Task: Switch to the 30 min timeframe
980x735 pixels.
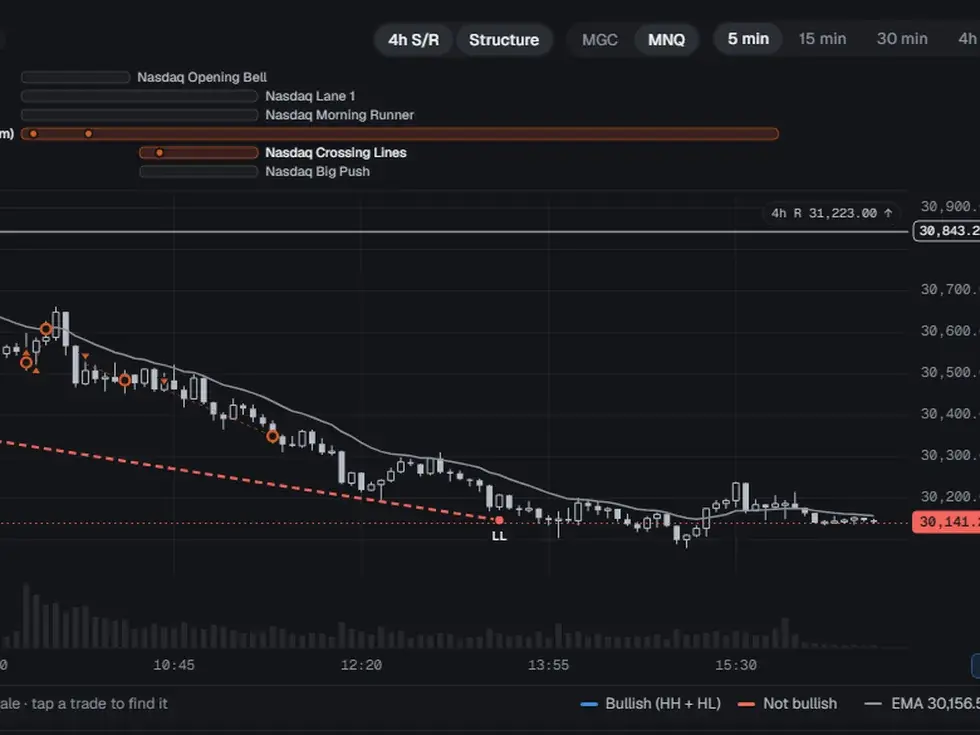Action: (x=902, y=39)
